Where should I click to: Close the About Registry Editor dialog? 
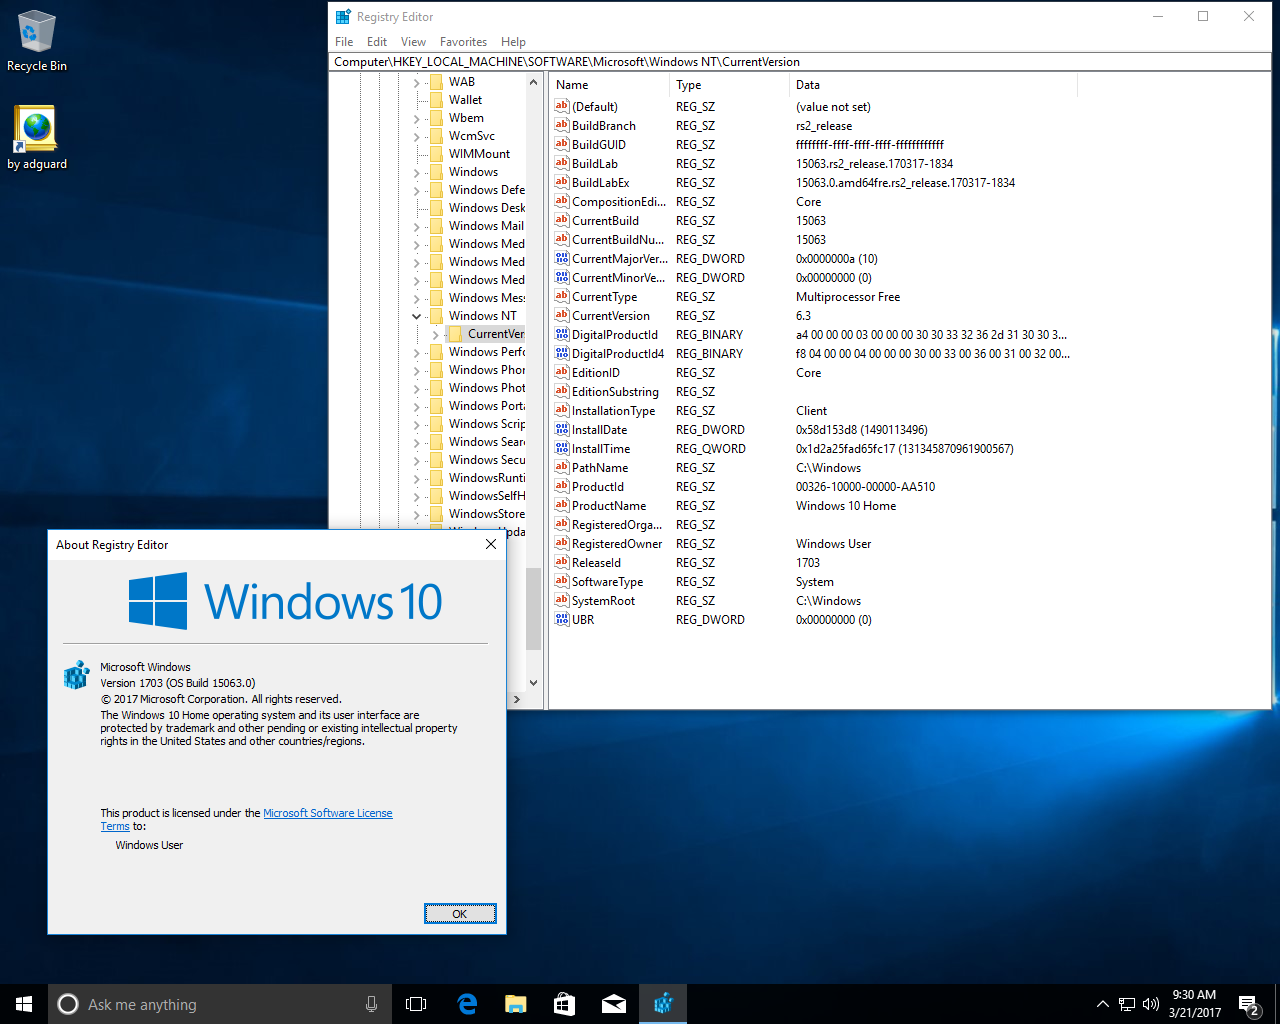click(490, 544)
